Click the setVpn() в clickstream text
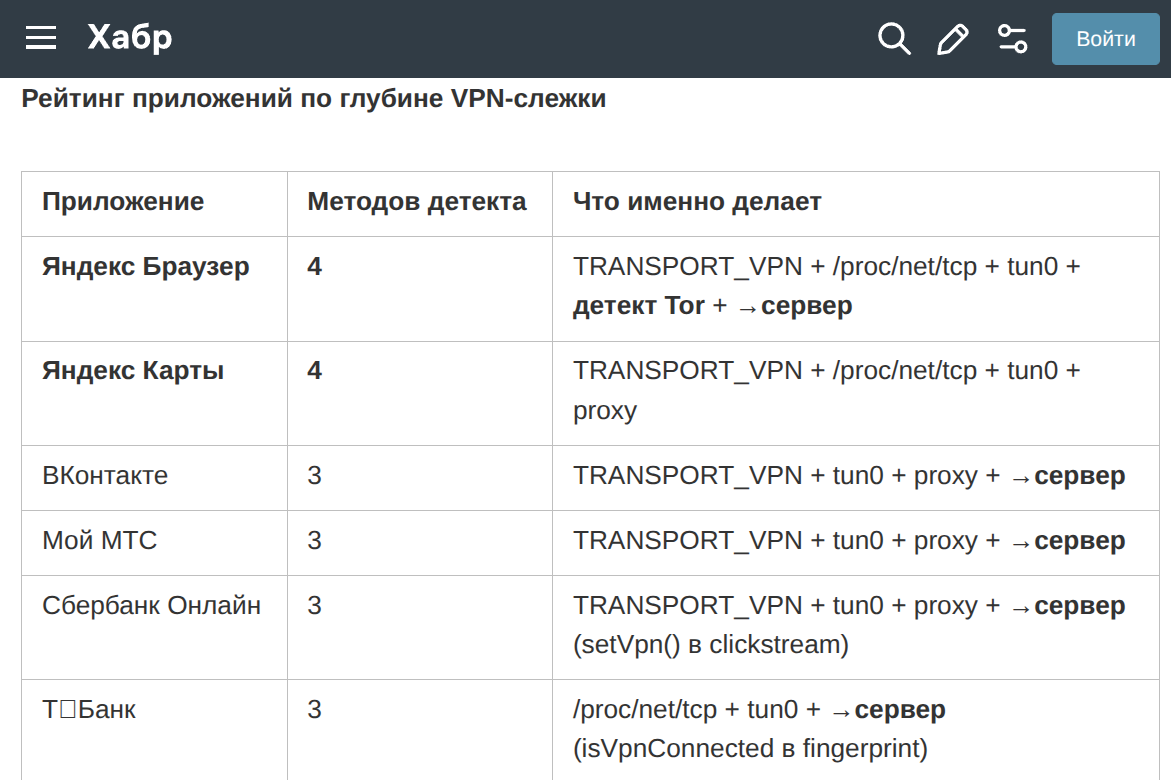 [711, 645]
